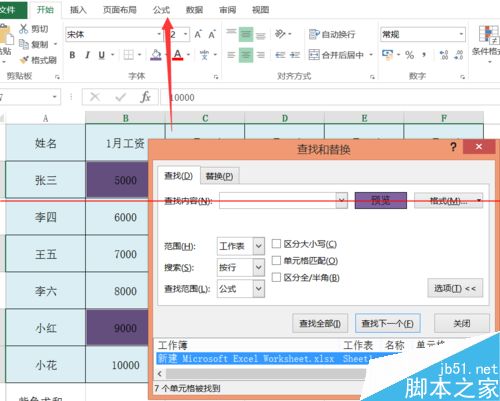This screenshot has height=401, width=500.
Task: Toggle Wrap Text (自动换行)
Action: [332, 34]
